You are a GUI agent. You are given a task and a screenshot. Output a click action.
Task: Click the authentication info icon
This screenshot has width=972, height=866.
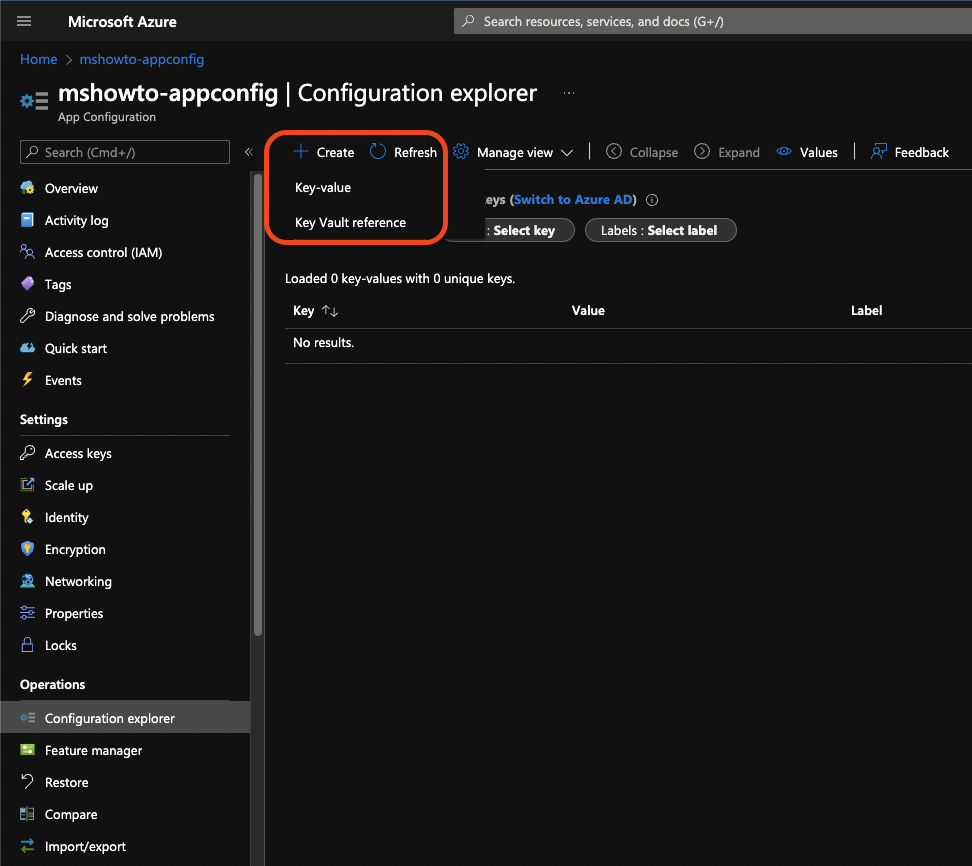click(x=652, y=200)
